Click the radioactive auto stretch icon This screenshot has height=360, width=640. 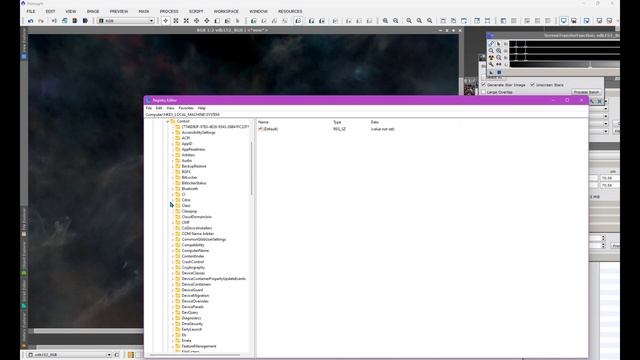491,58
